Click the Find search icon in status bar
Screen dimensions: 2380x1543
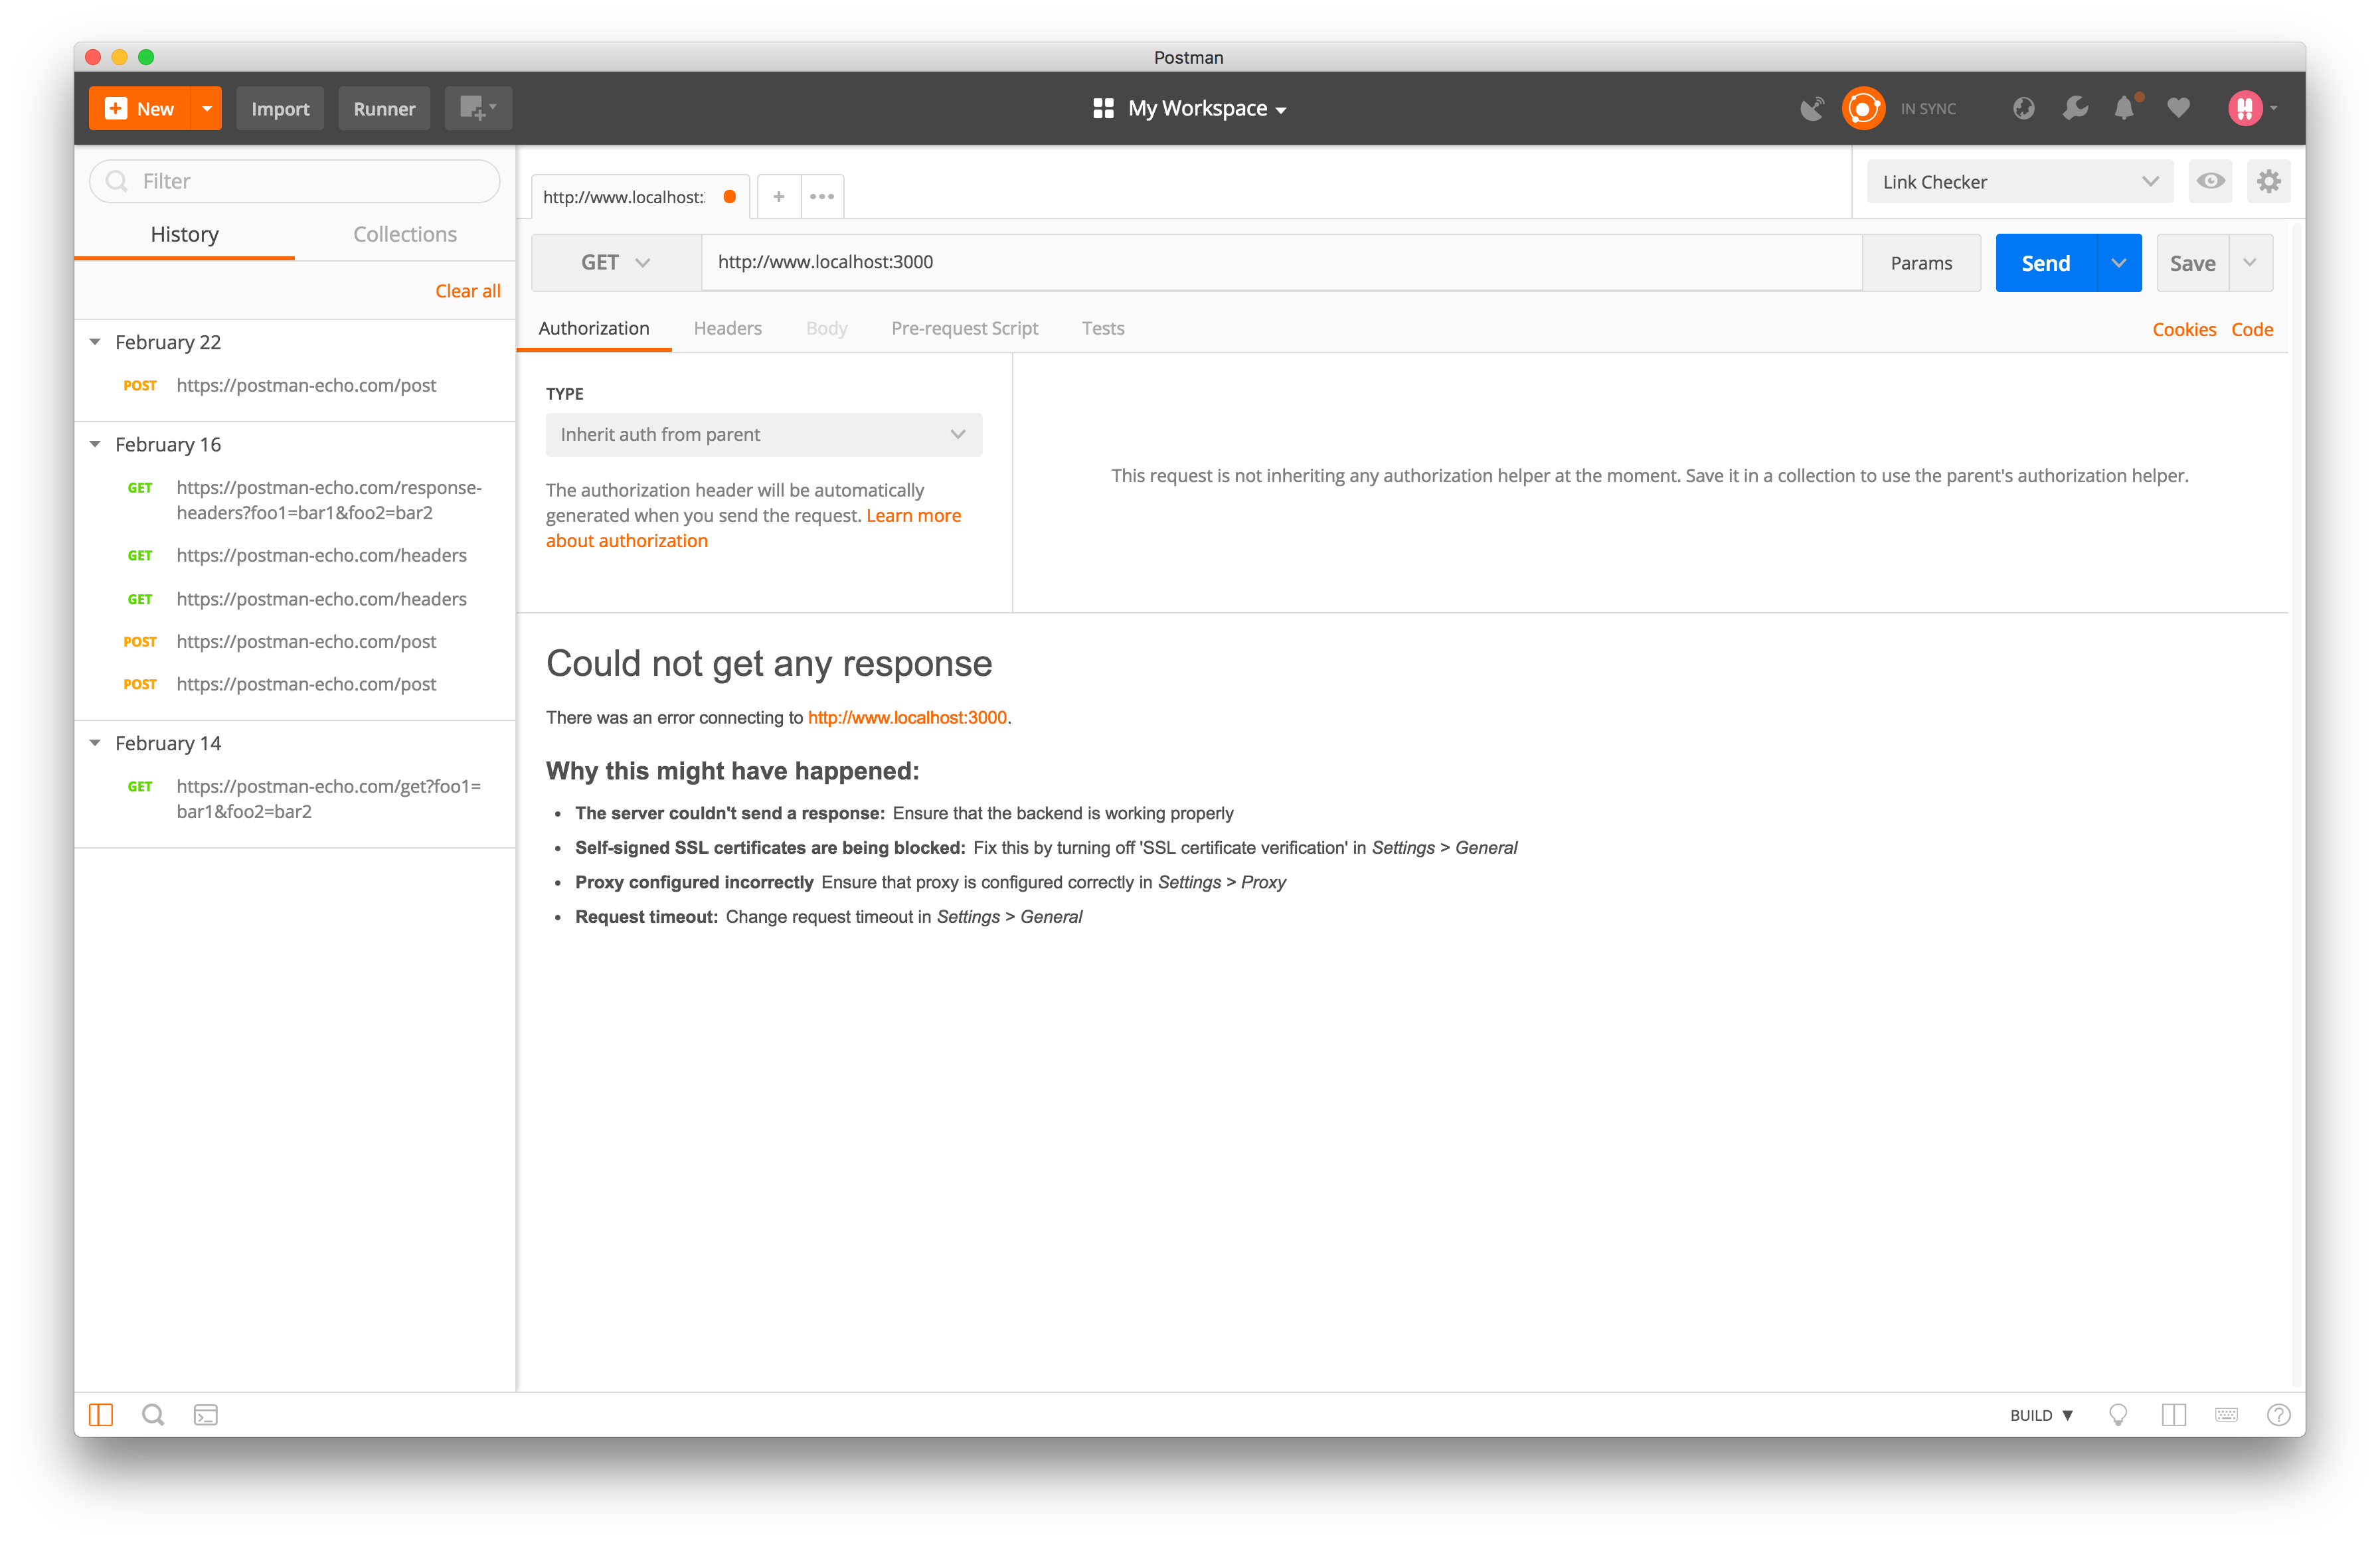pyautogui.click(x=153, y=1415)
